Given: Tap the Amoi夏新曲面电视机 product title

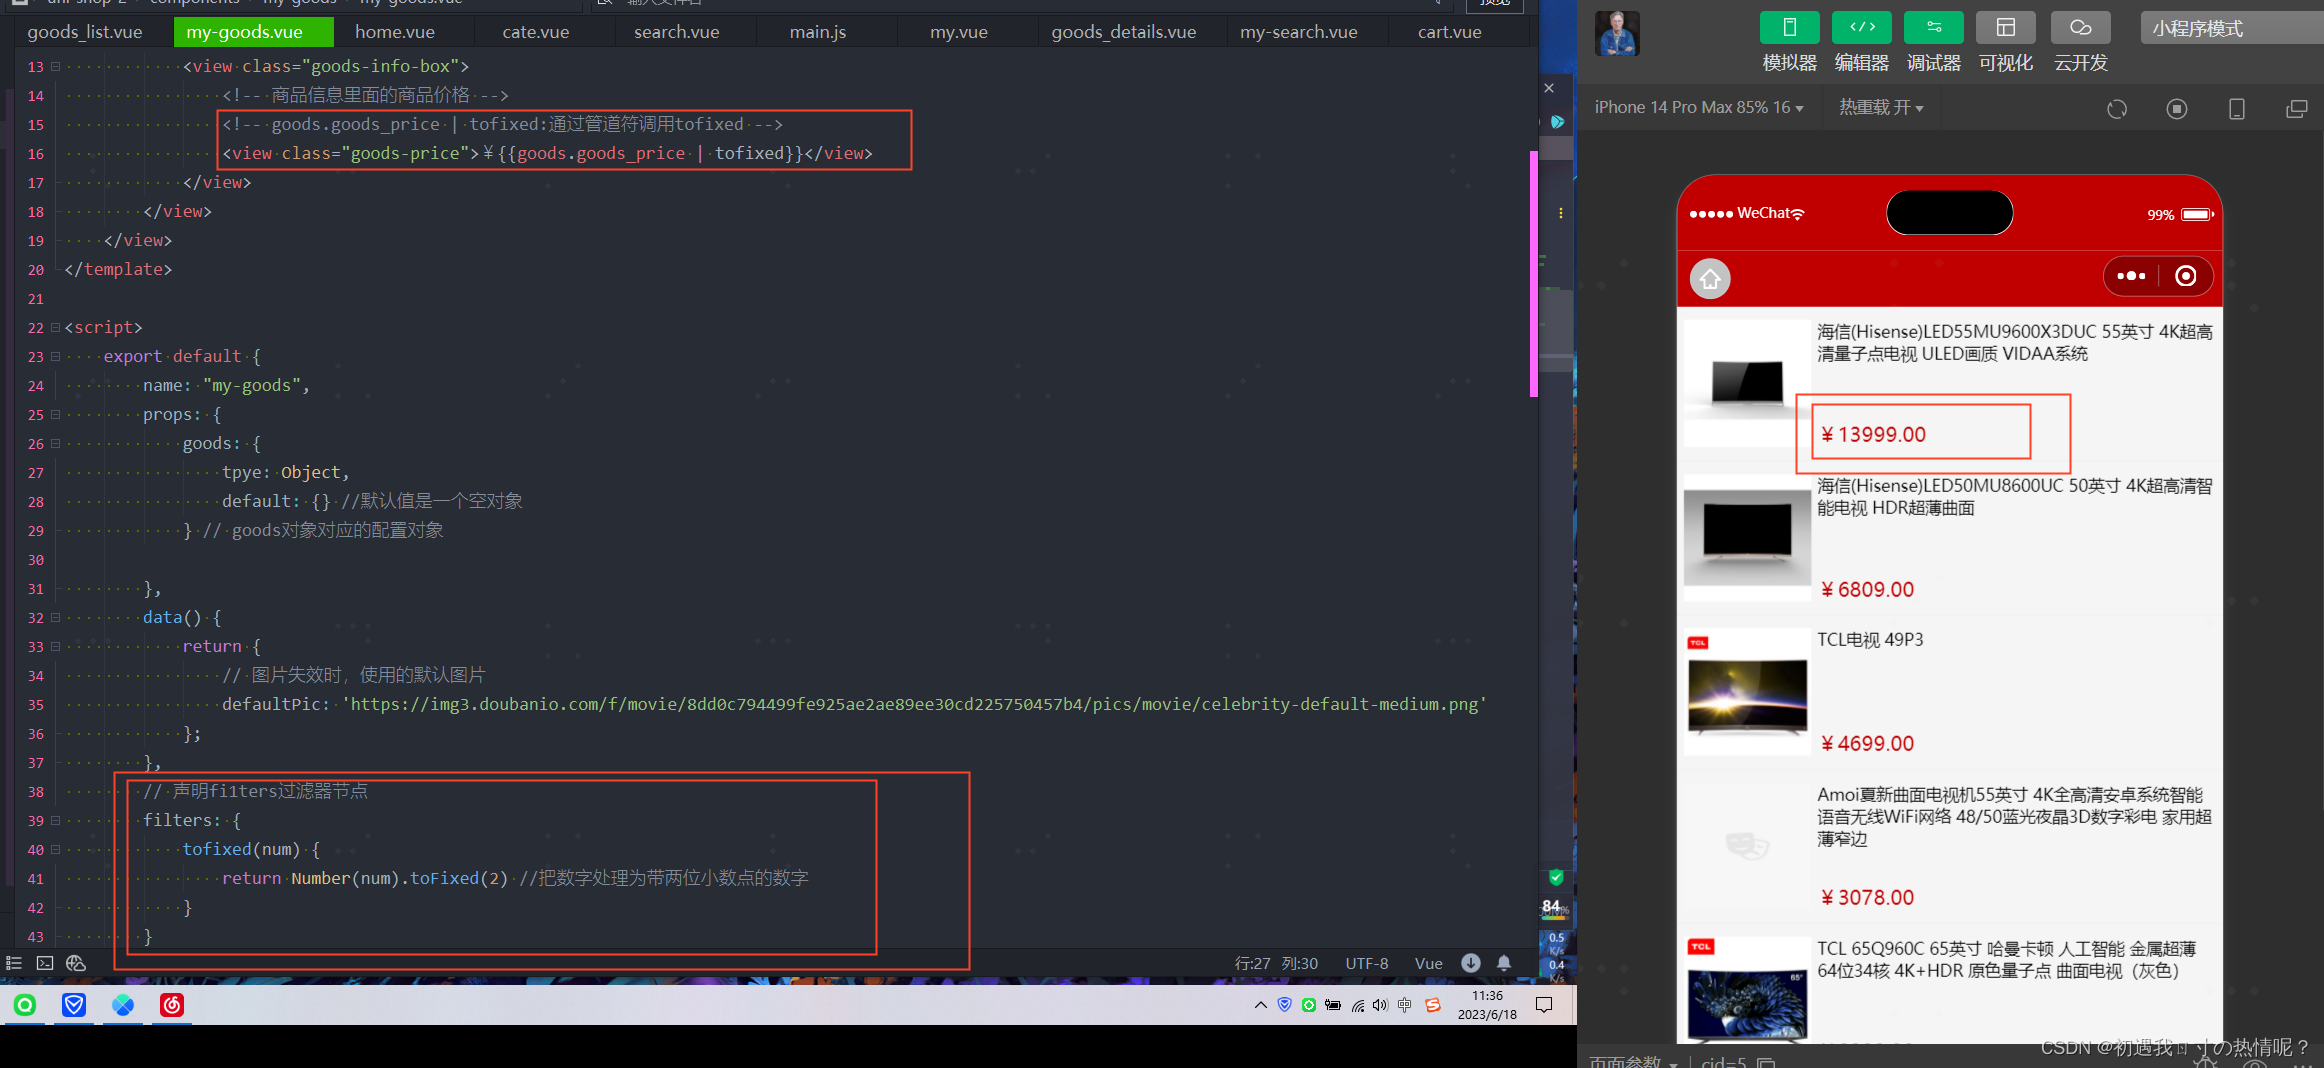Looking at the screenshot, I should [x=2014, y=817].
